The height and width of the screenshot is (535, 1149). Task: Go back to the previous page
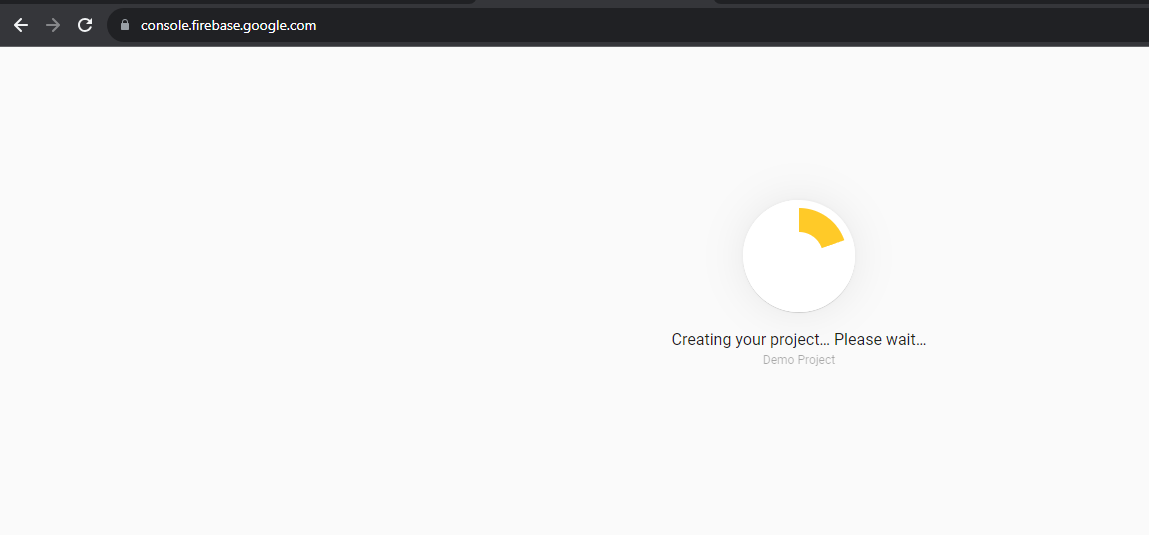[21, 25]
